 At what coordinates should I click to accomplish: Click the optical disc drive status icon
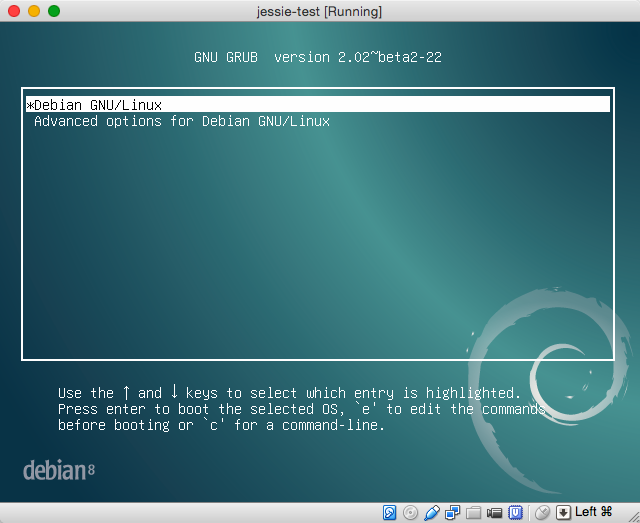410,512
